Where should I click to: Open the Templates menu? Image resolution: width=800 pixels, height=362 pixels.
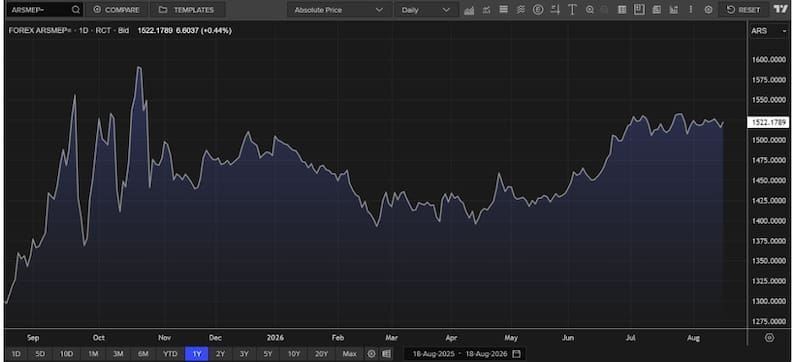pos(186,10)
